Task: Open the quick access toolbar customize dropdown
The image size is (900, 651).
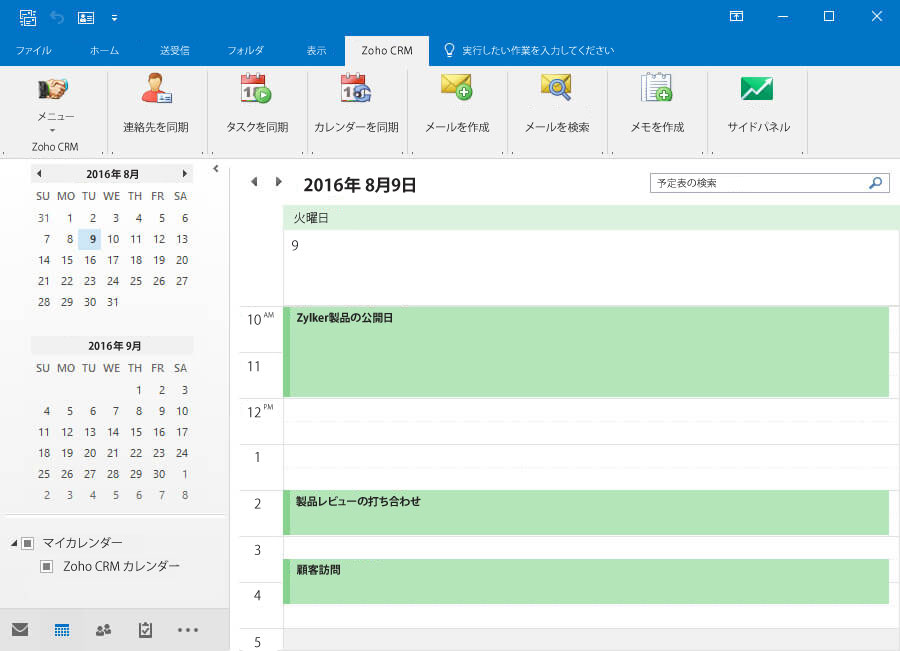Action: pos(114,18)
